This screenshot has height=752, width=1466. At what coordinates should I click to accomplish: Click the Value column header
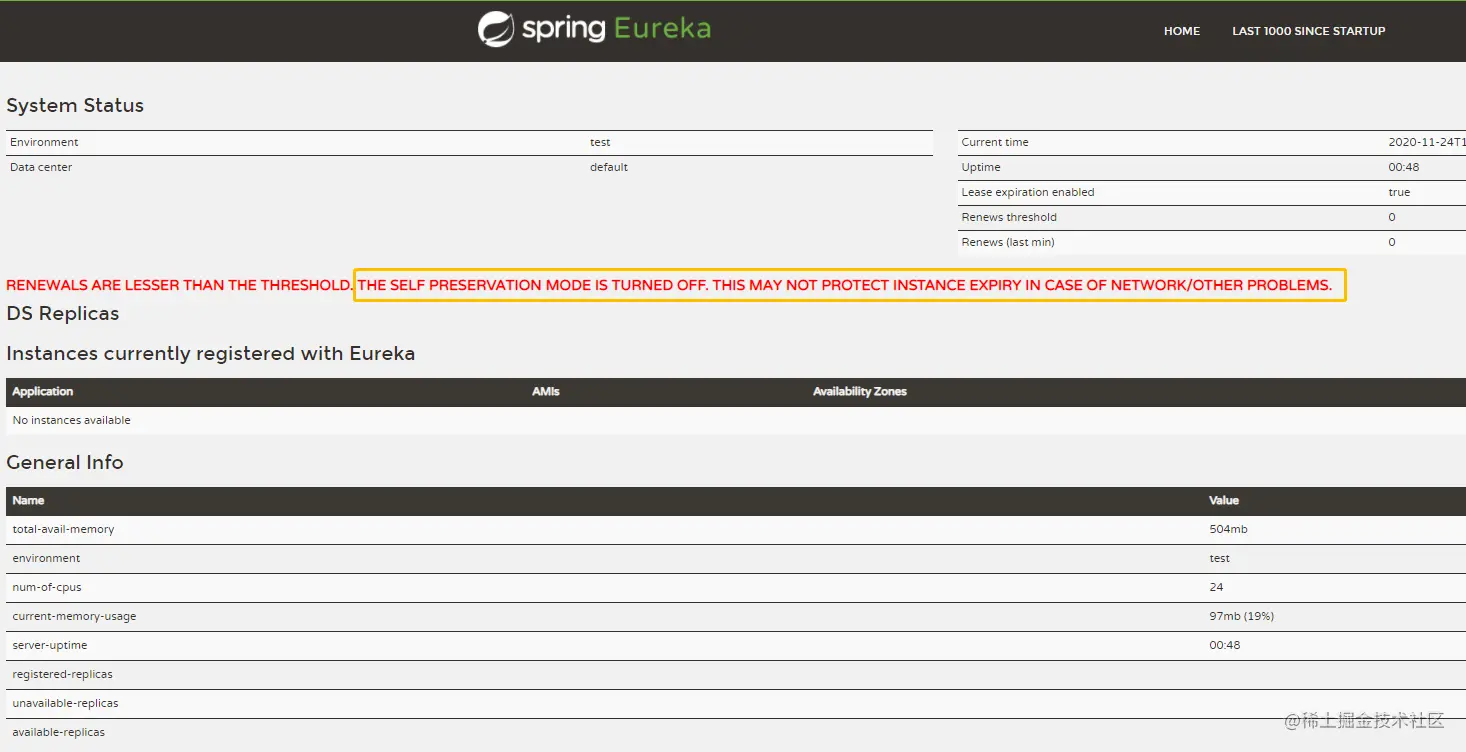(1224, 501)
